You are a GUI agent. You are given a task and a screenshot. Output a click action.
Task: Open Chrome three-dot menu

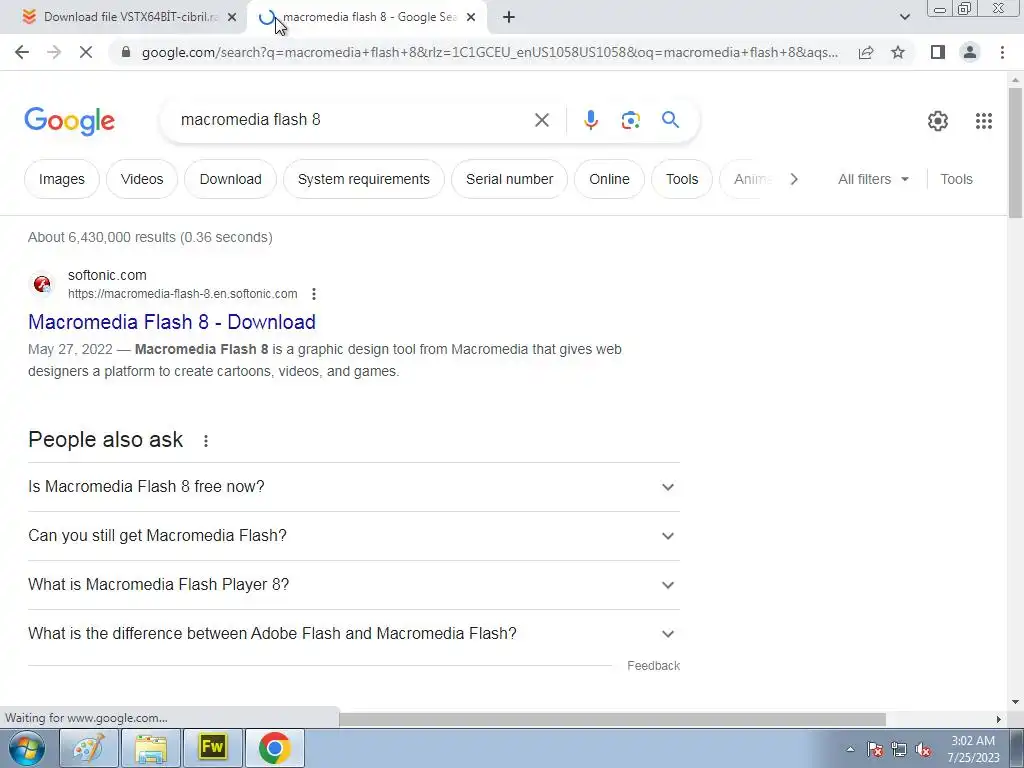coord(1002,52)
